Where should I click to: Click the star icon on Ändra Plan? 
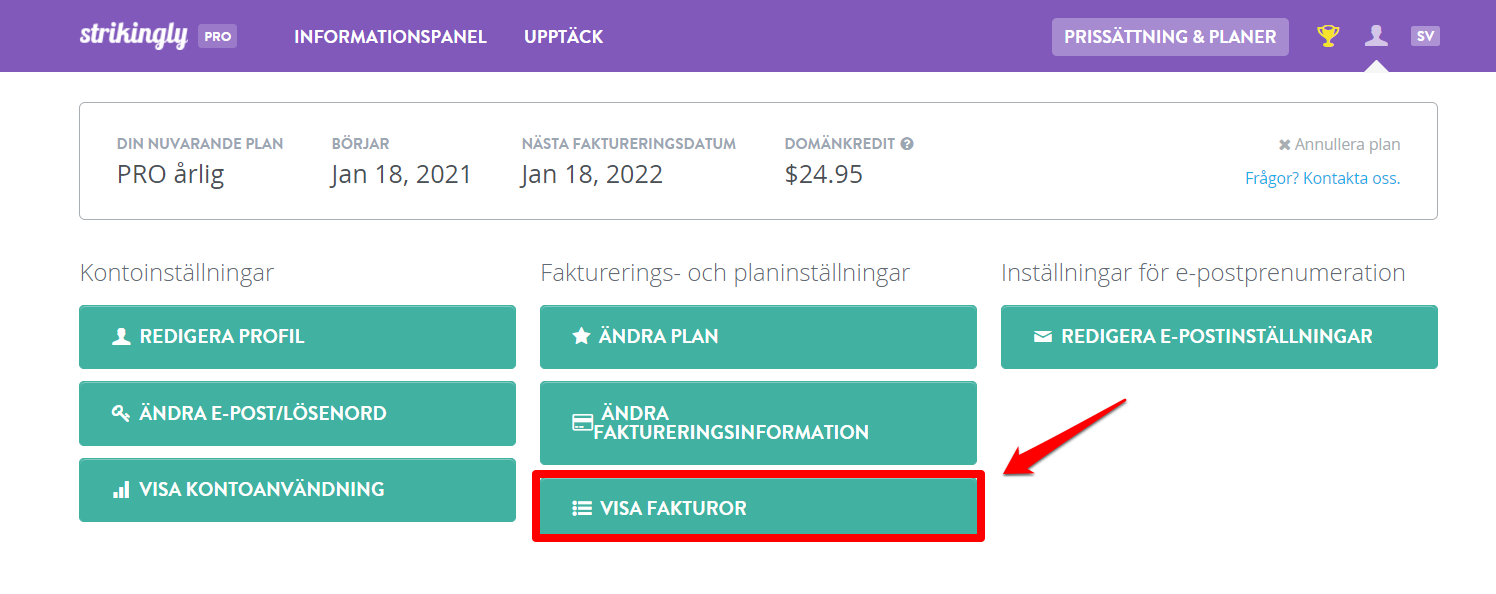click(x=581, y=336)
